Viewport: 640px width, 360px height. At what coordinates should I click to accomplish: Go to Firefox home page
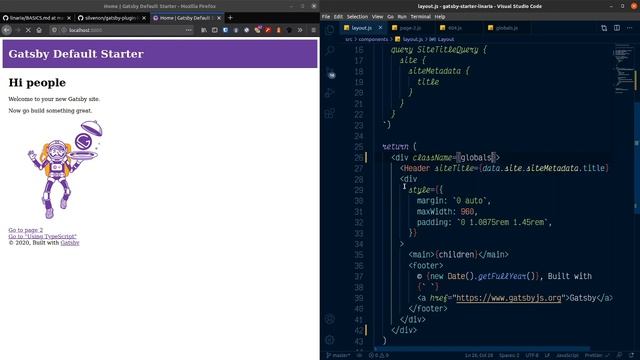[39, 30]
